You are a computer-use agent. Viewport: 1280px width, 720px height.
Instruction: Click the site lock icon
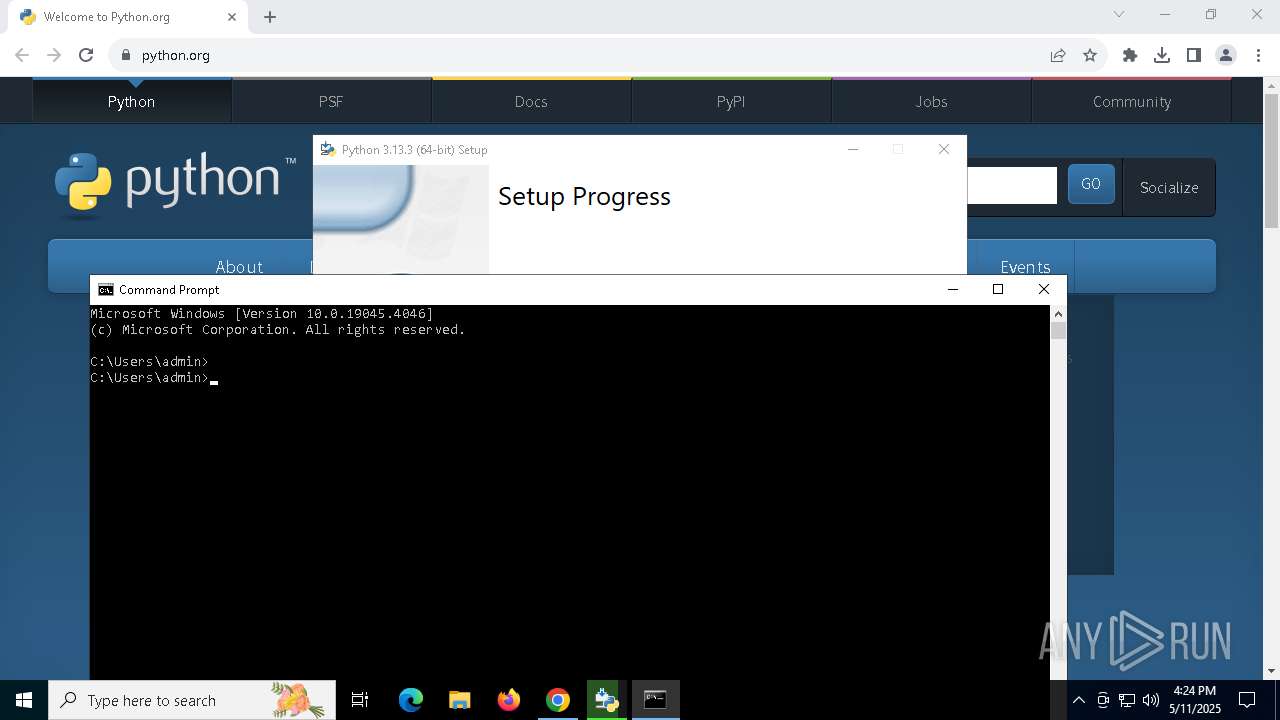click(126, 55)
